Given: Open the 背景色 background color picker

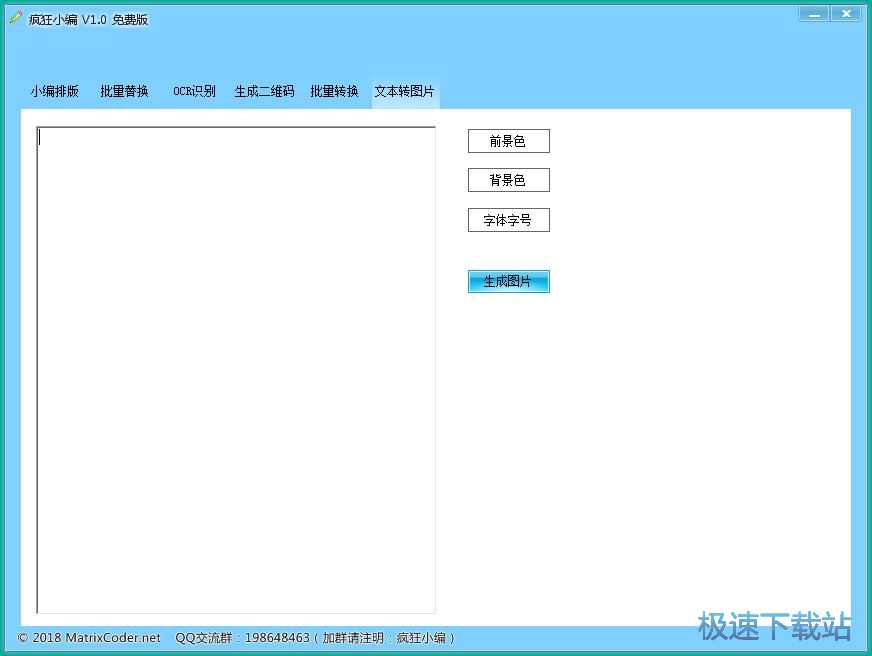Looking at the screenshot, I should point(508,180).
